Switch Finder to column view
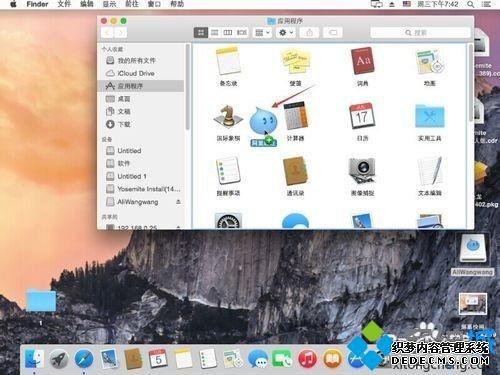The image size is (500, 375). [x=228, y=32]
